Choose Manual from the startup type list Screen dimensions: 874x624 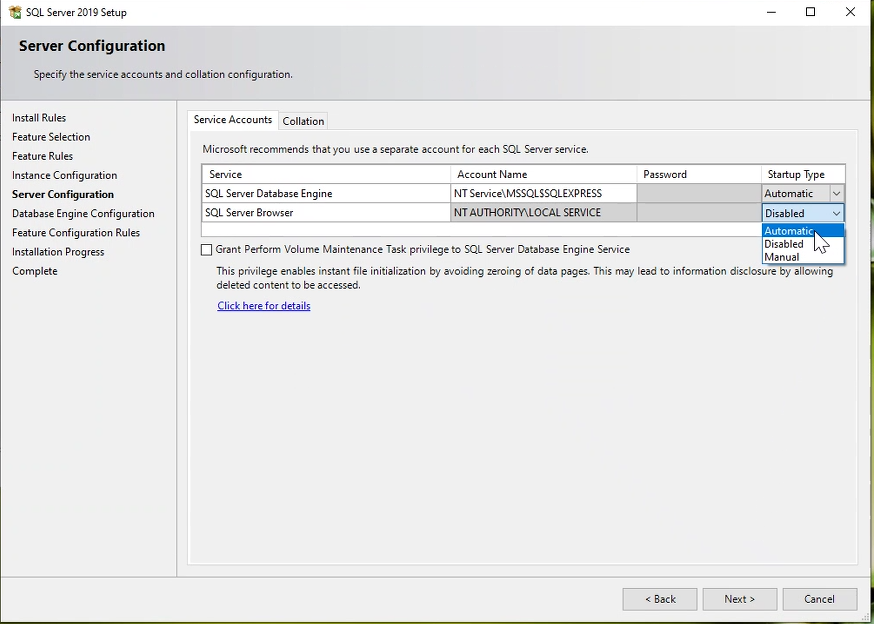[803, 257]
